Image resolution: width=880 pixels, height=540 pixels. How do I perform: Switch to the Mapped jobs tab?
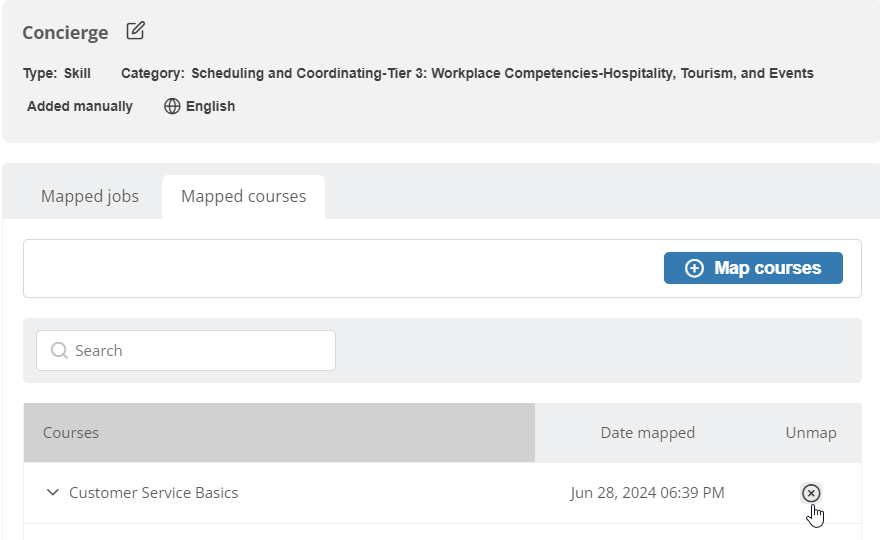(90, 196)
